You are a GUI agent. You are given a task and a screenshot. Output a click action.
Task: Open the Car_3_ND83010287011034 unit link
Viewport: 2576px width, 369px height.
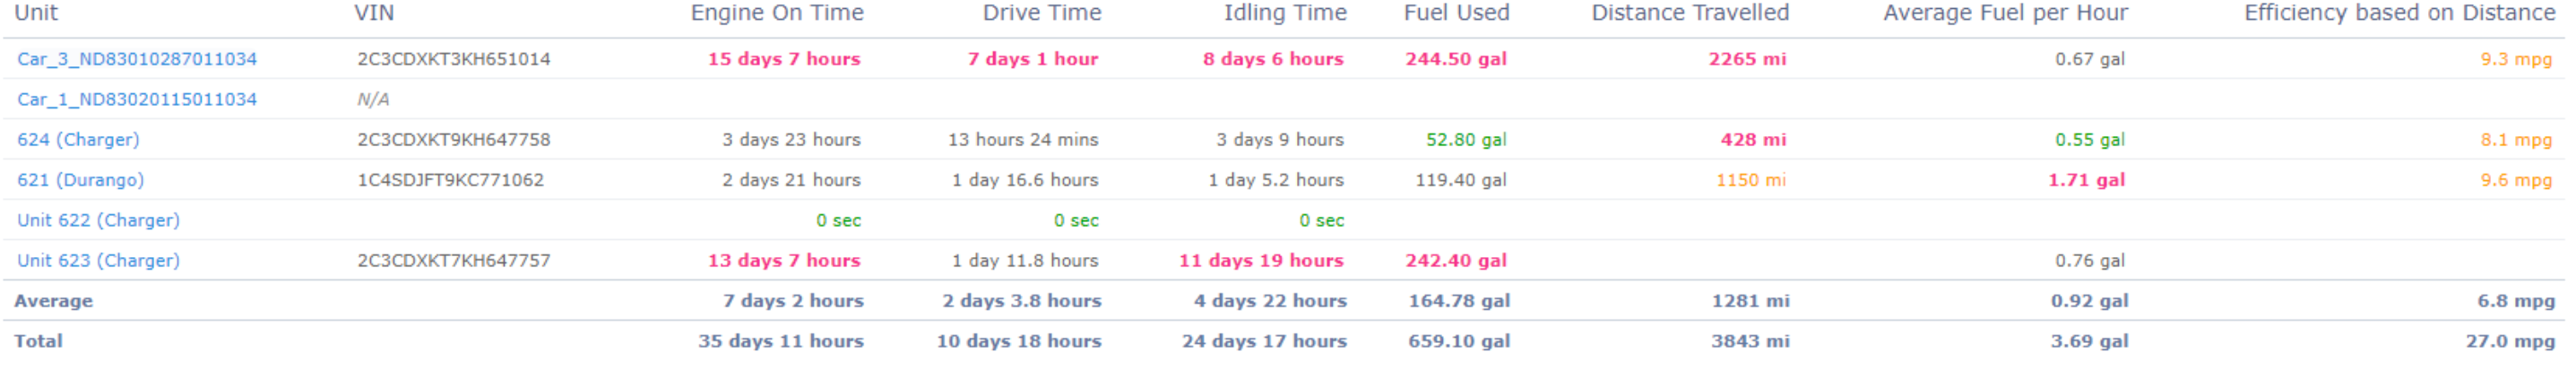pos(137,59)
